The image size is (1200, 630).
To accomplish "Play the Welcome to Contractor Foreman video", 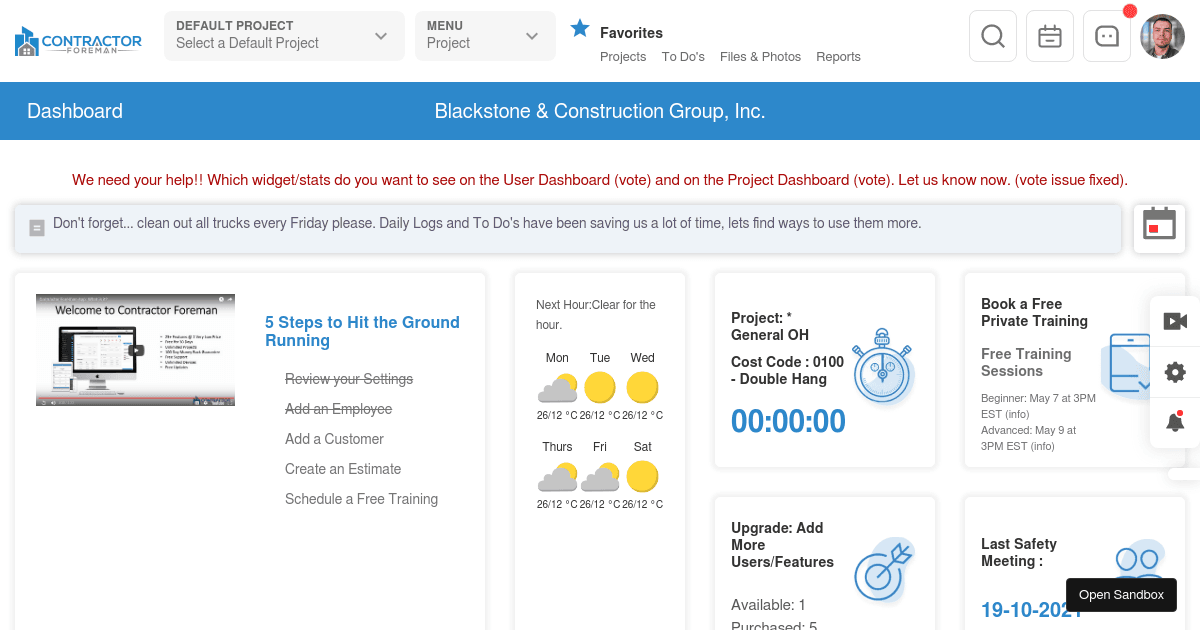I will pos(136,350).
